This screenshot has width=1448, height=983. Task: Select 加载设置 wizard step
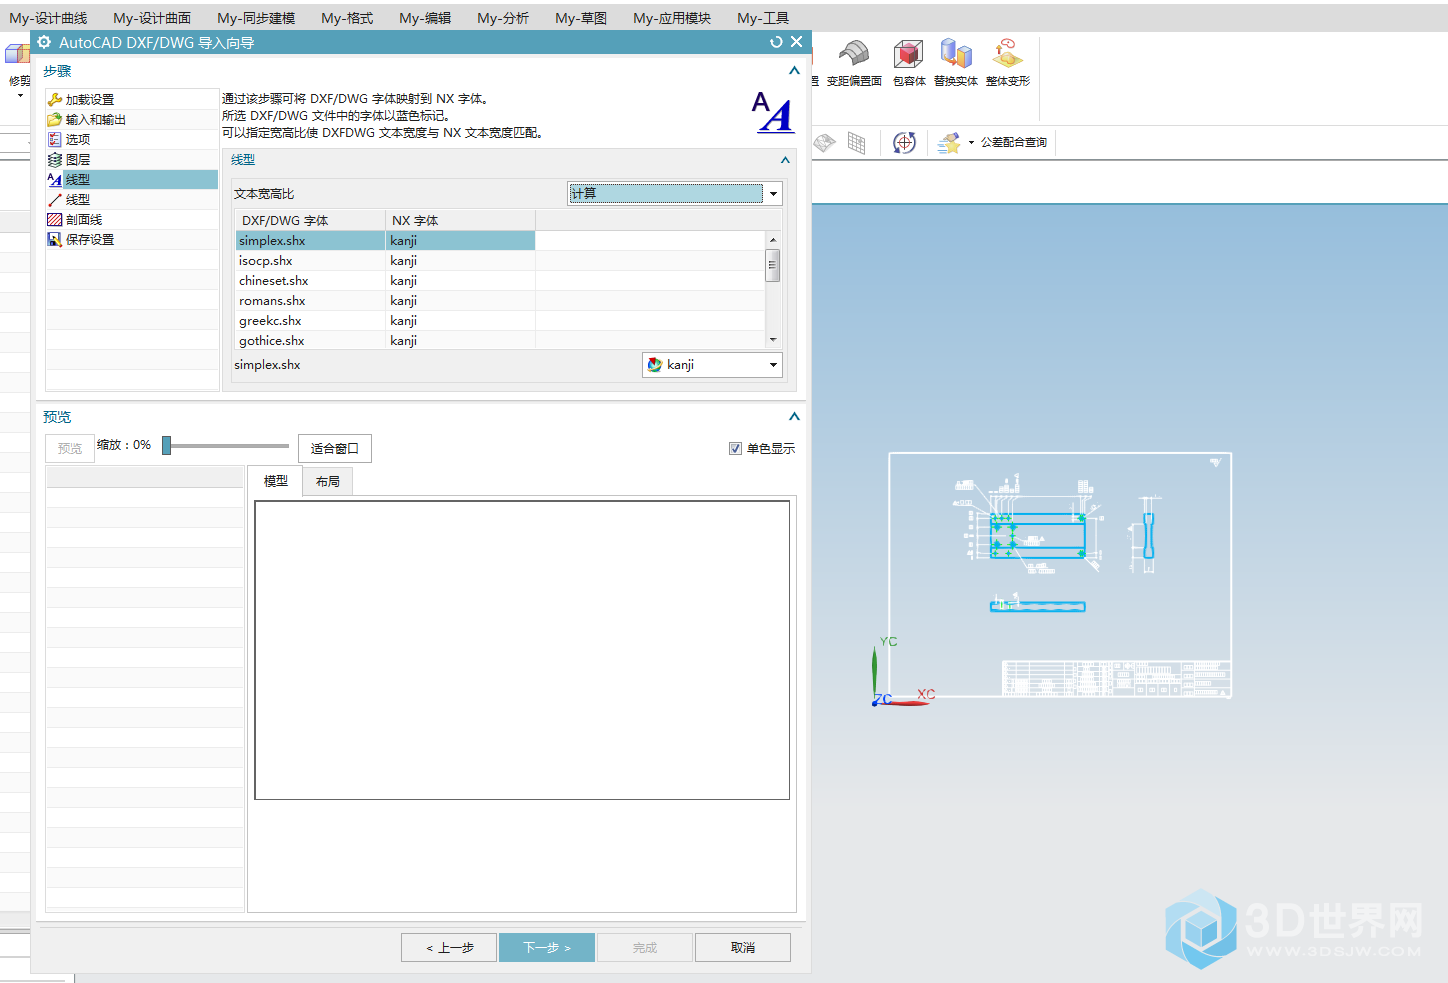point(132,99)
